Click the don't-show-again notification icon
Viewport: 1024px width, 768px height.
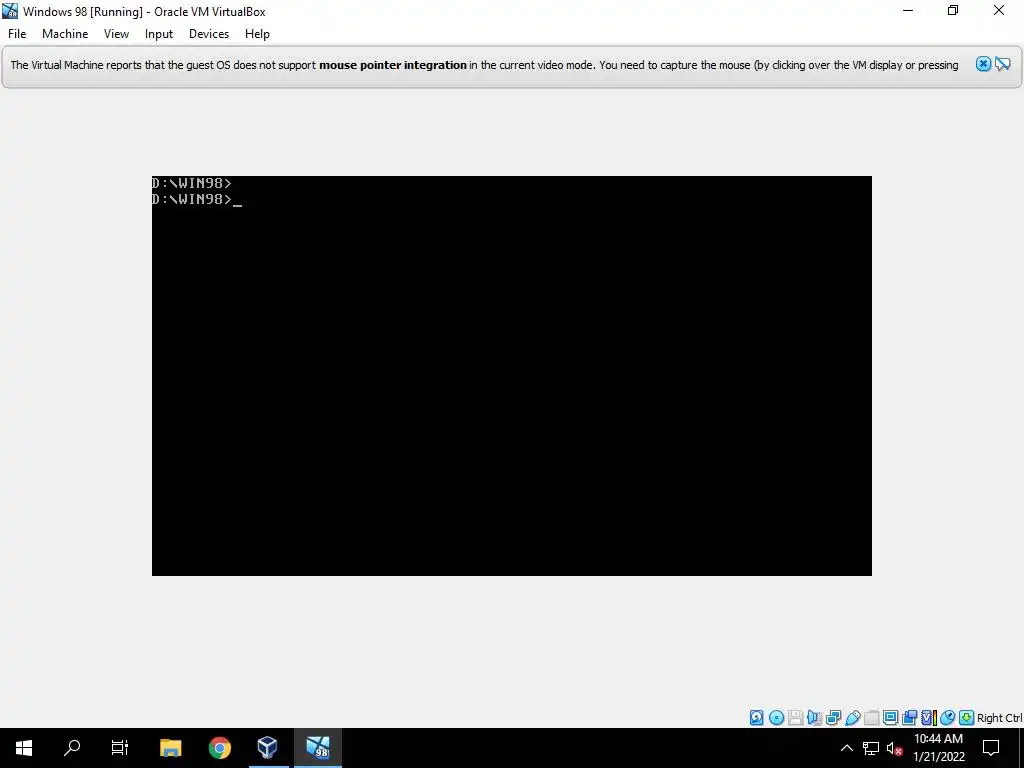coord(1002,63)
